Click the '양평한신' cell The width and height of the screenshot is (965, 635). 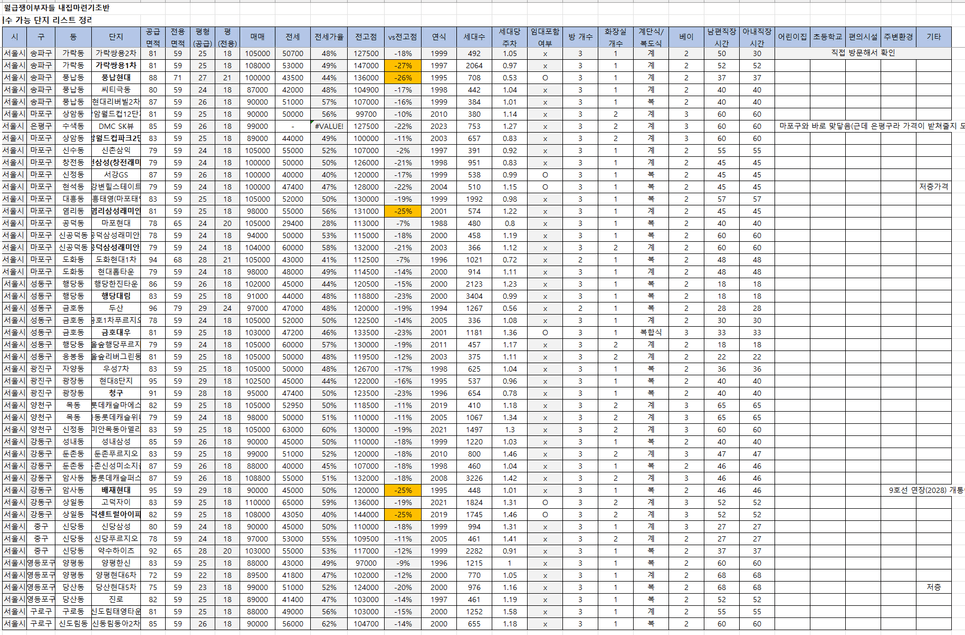(116, 563)
